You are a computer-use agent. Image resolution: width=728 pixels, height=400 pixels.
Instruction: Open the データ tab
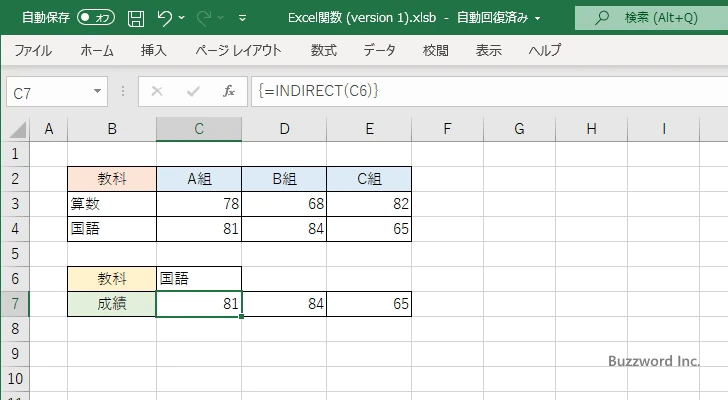[x=379, y=50]
